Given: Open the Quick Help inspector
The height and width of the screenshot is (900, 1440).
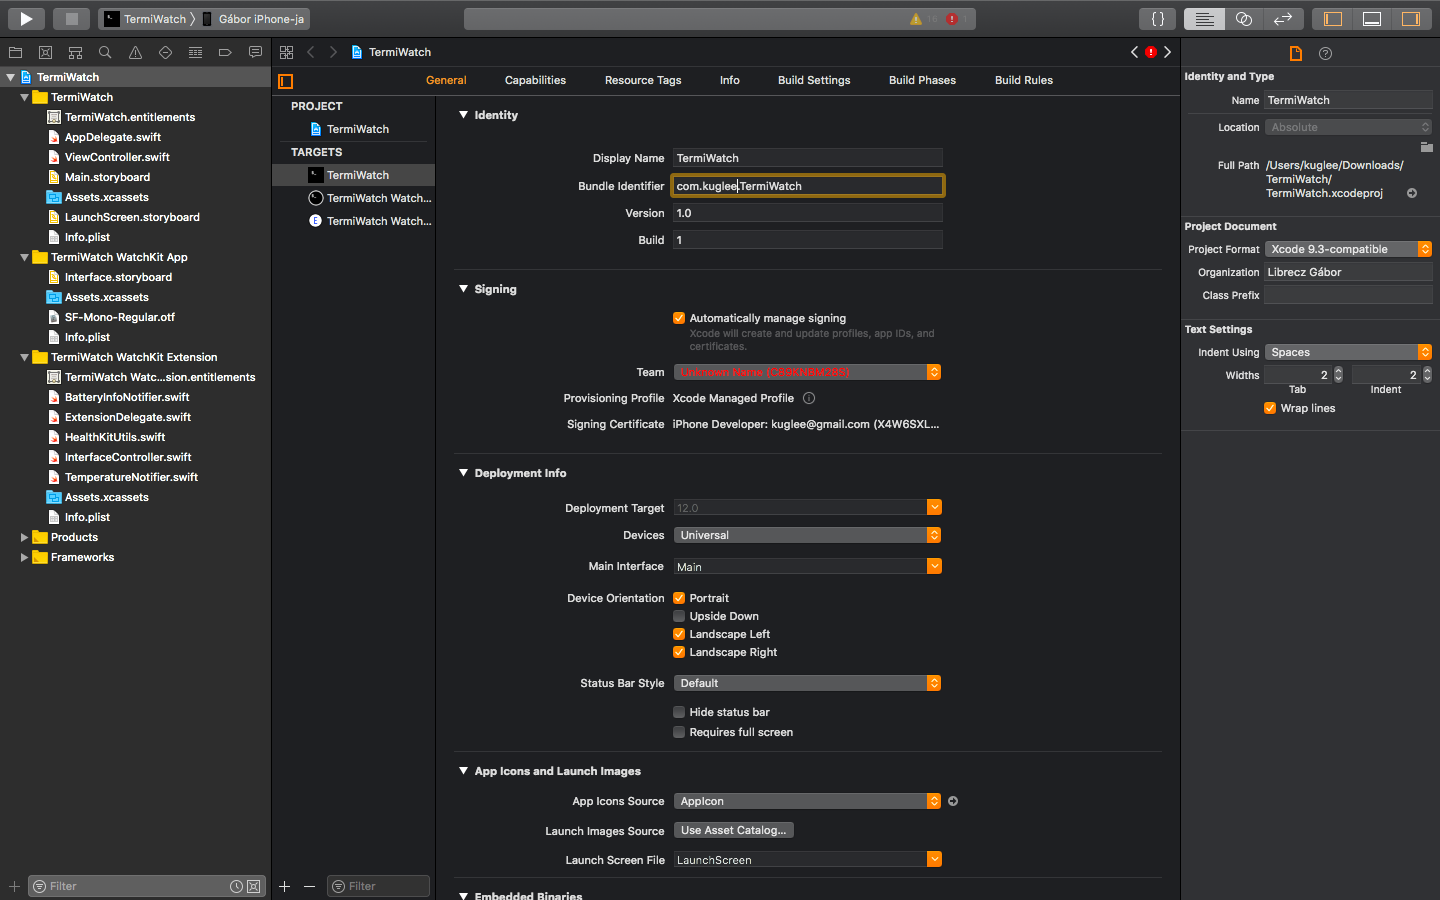Looking at the screenshot, I should coord(1325,53).
